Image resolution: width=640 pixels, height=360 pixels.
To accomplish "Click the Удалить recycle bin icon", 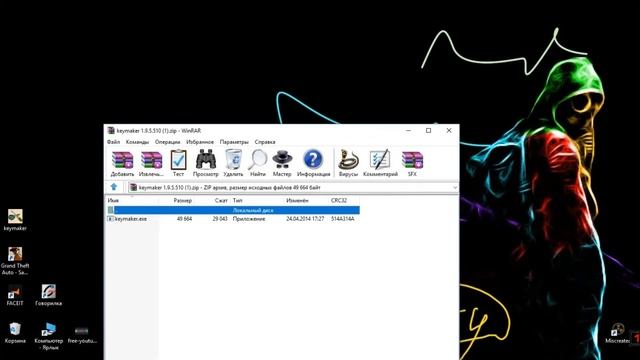I will [233, 159].
